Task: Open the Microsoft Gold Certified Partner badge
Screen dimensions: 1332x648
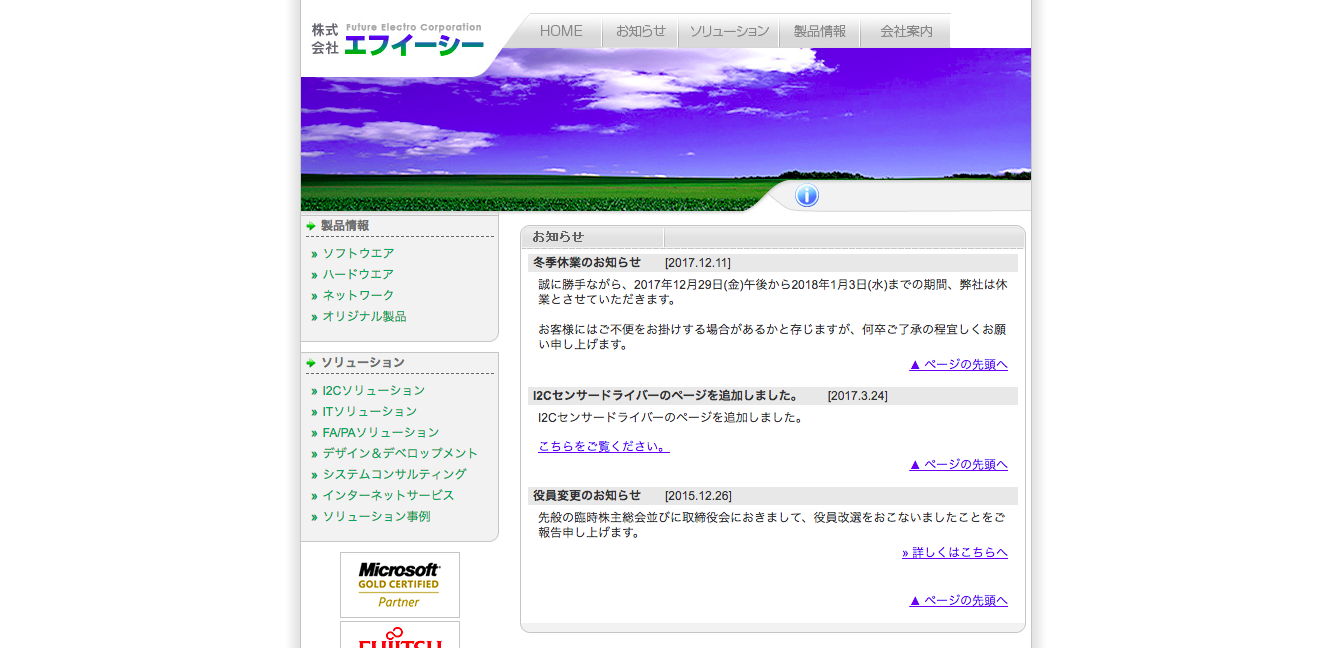Action: click(x=400, y=585)
